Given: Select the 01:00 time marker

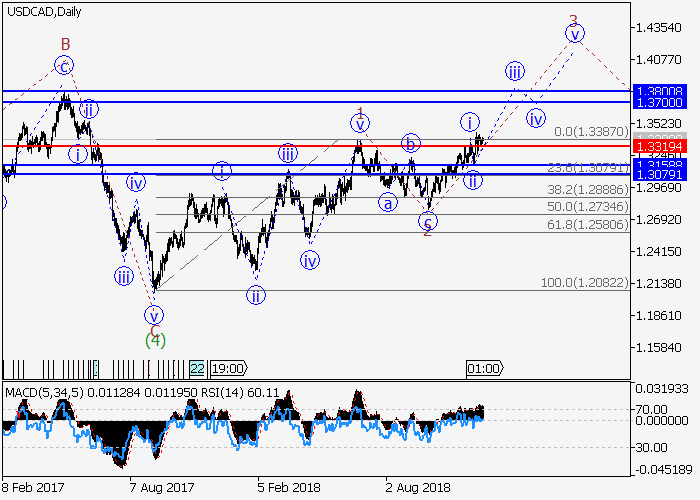Looking at the screenshot, I should (484, 368).
